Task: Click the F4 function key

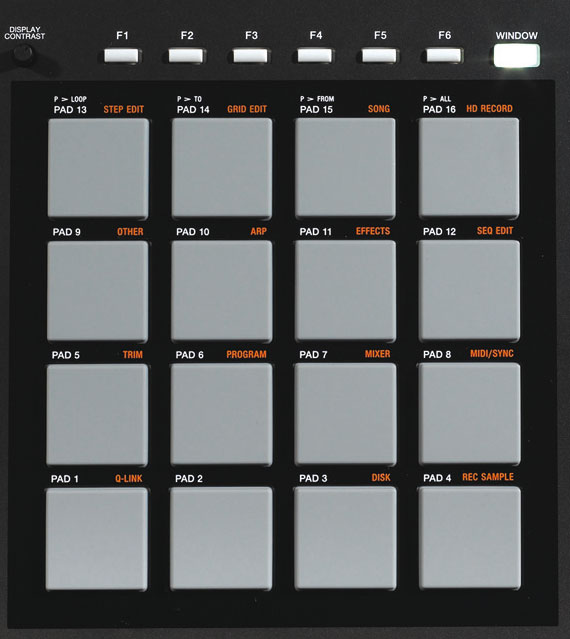Action: pos(315,55)
